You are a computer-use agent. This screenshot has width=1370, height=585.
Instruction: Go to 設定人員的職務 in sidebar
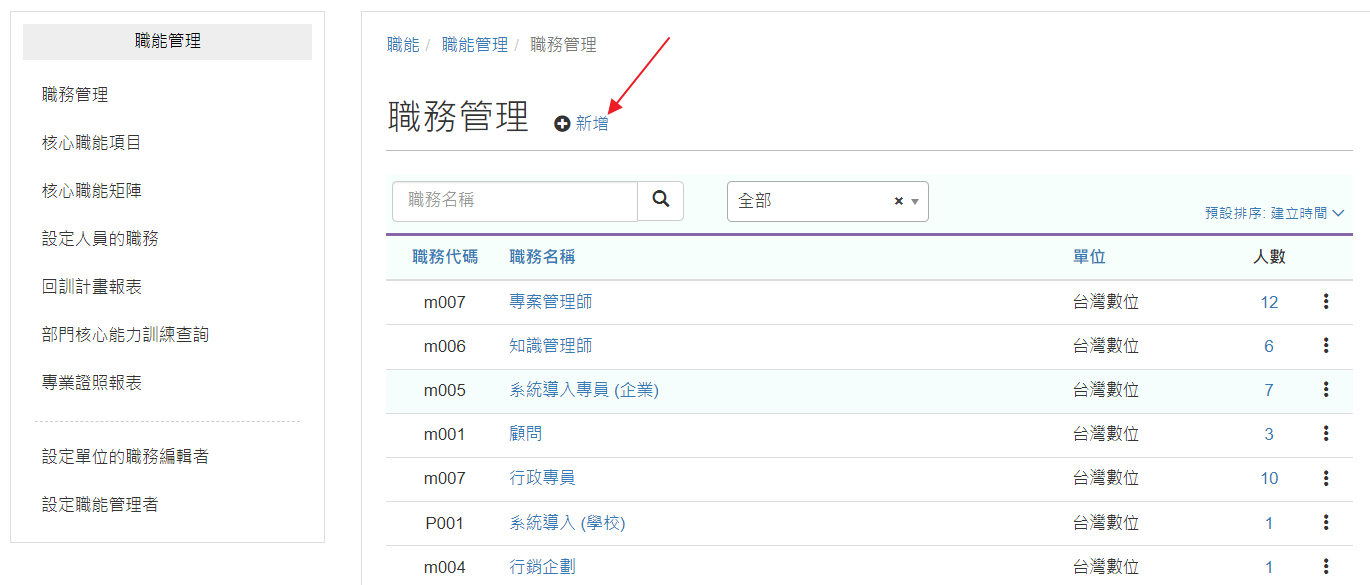[x=100, y=239]
